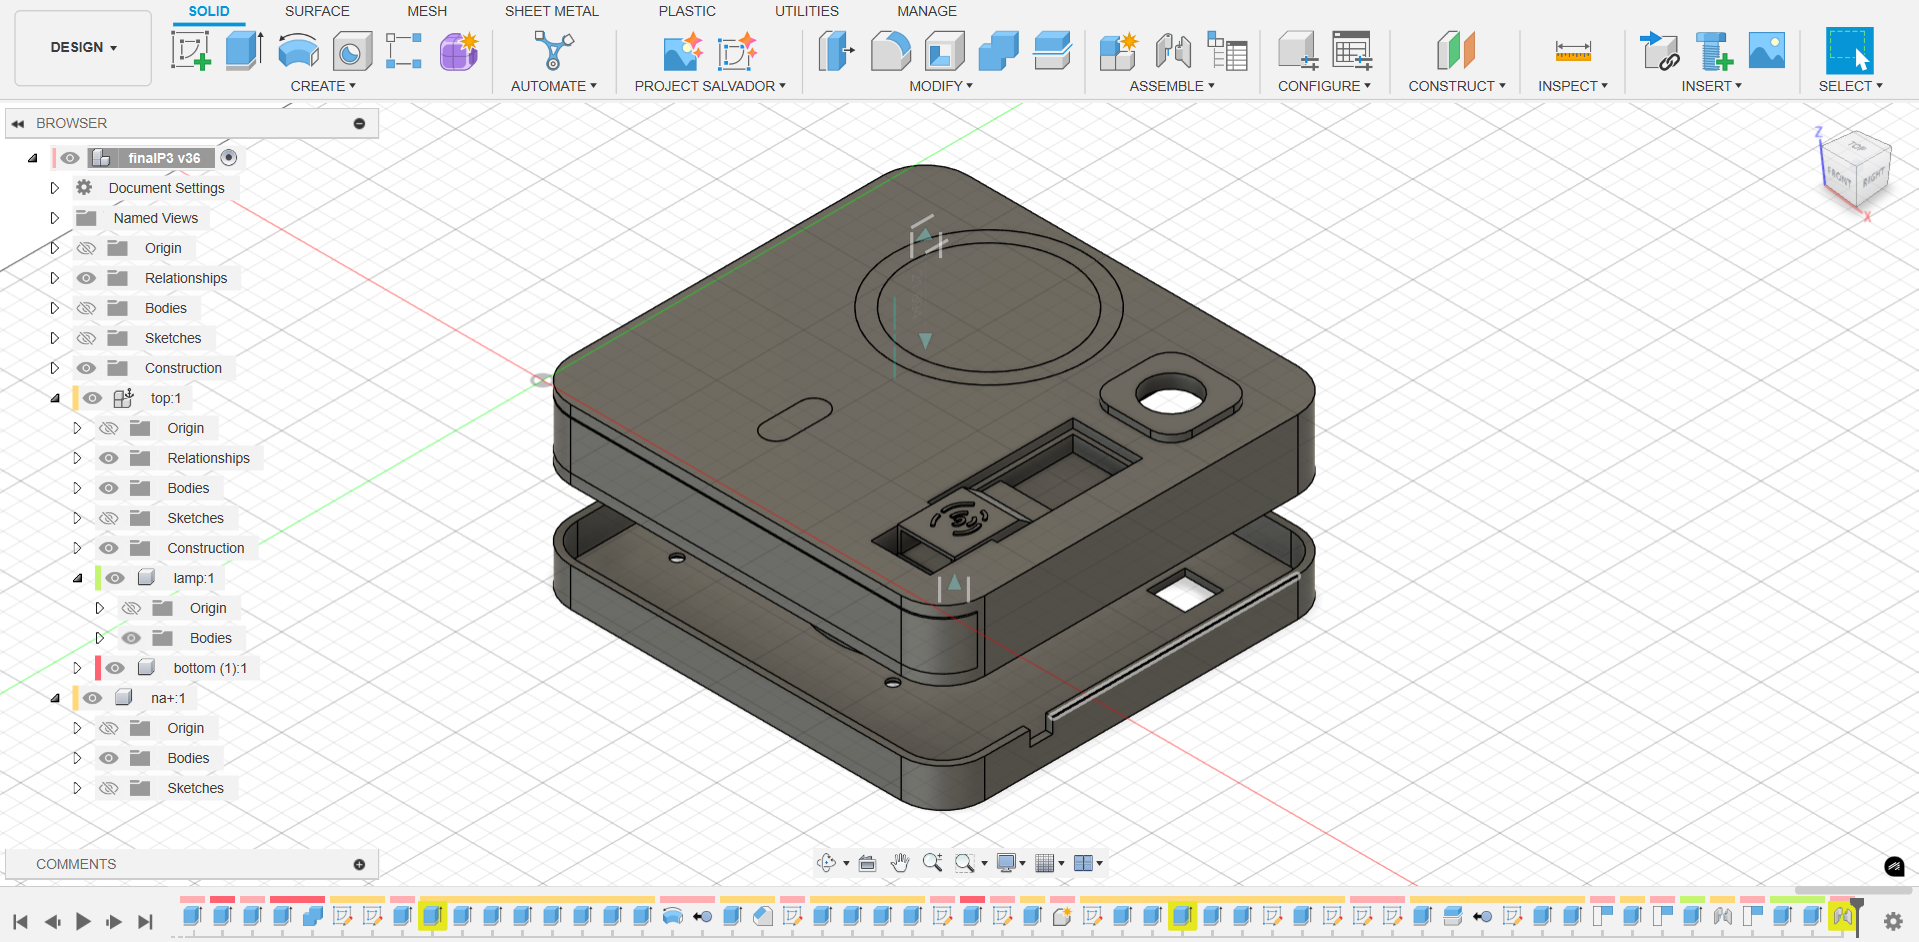Image resolution: width=1919 pixels, height=942 pixels.
Task: Open the INSPECT menu label
Action: pyautogui.click(x=1573, y=86)
